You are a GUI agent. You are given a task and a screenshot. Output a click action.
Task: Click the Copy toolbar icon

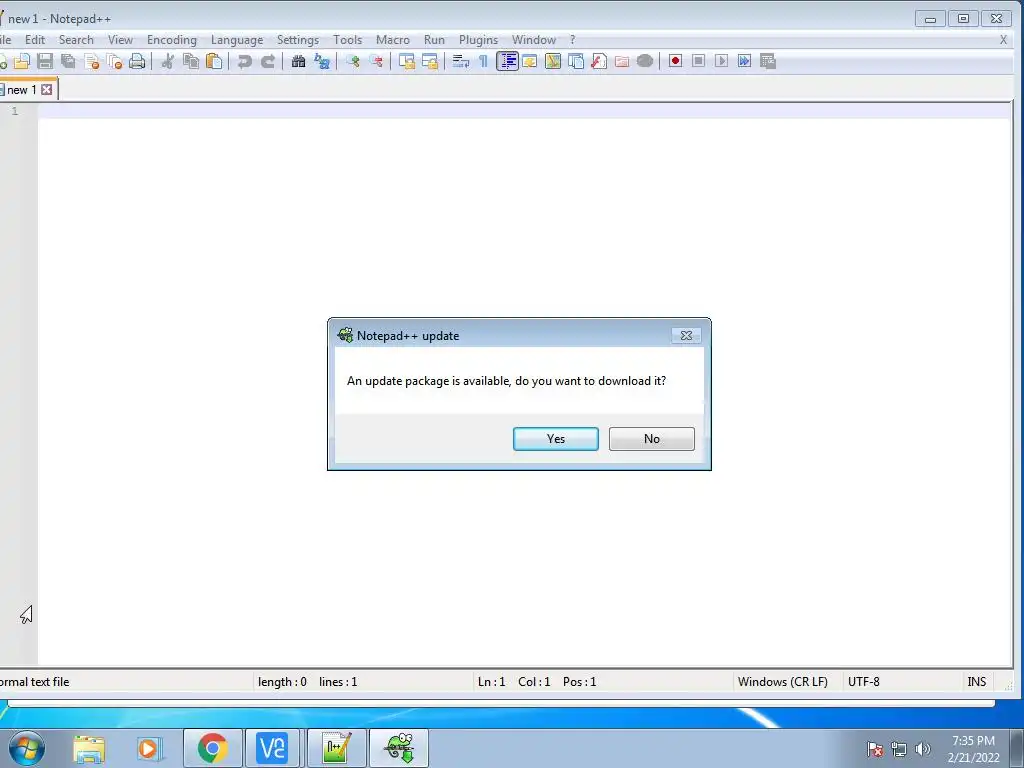coord(191,61)
